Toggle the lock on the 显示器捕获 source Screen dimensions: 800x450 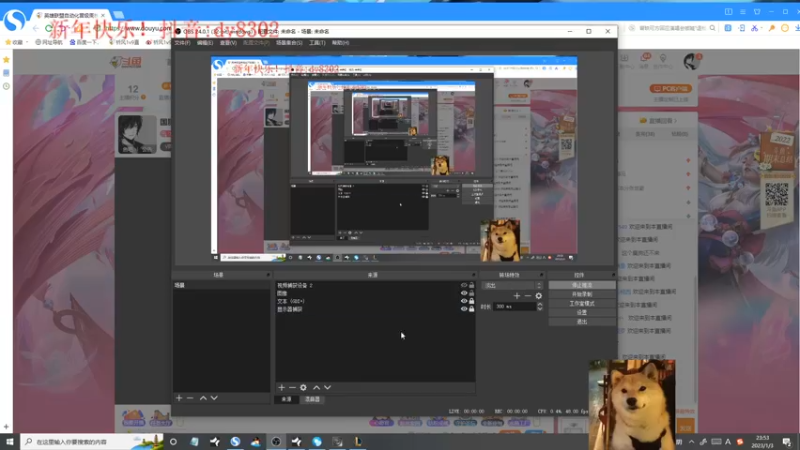(x=471, y=309)
